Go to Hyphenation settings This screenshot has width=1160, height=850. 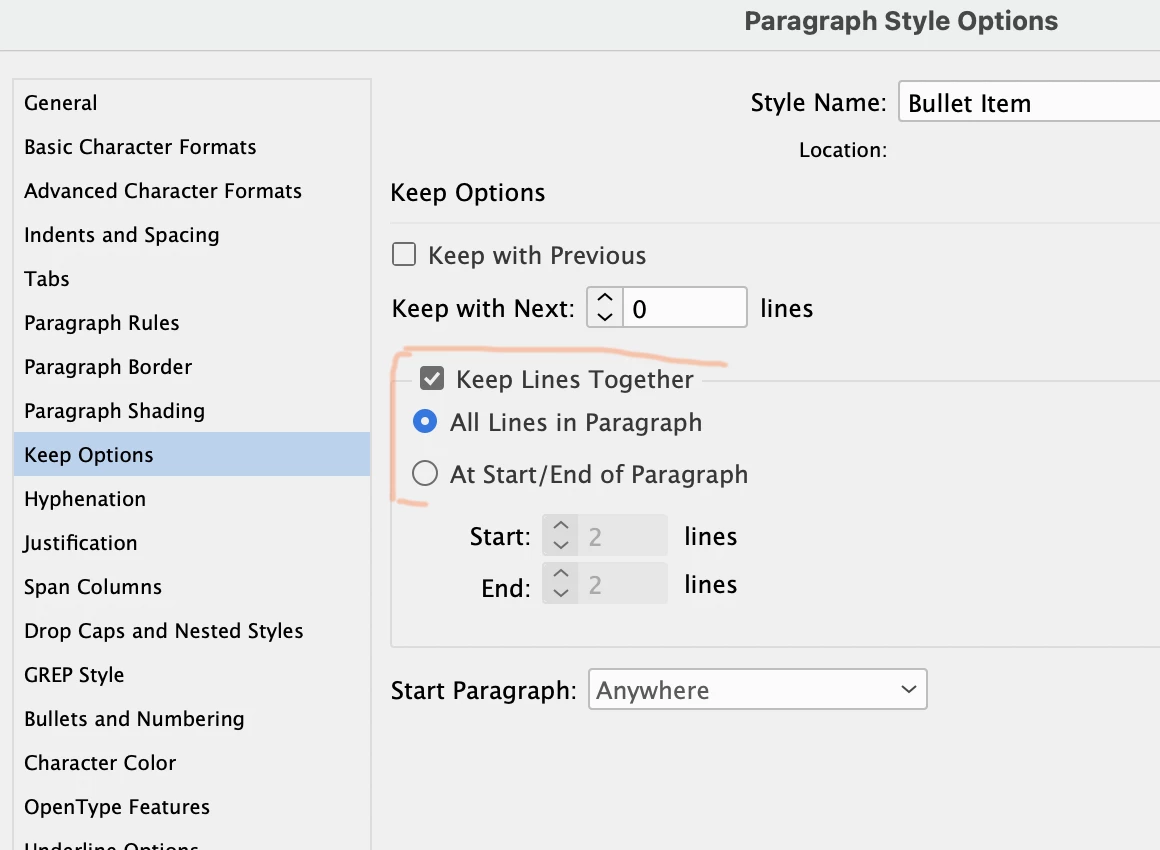point(85,499)
